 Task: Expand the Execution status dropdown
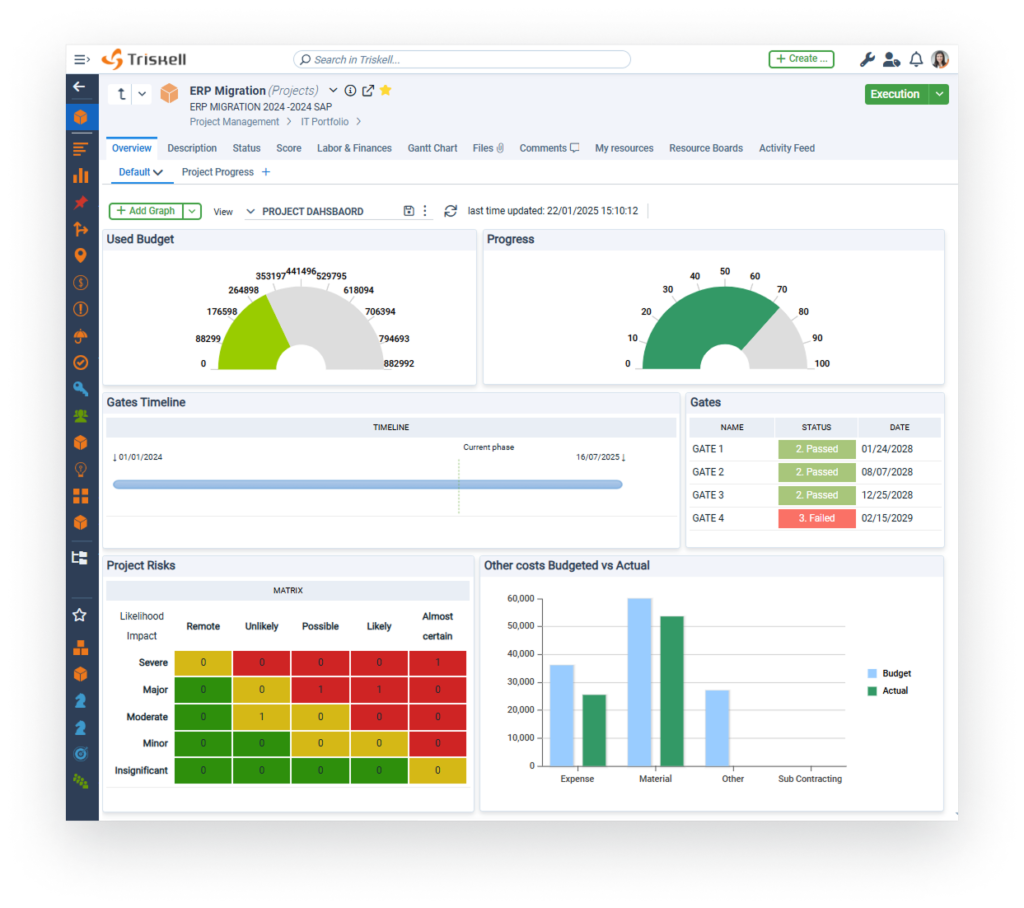click(938, 93)
